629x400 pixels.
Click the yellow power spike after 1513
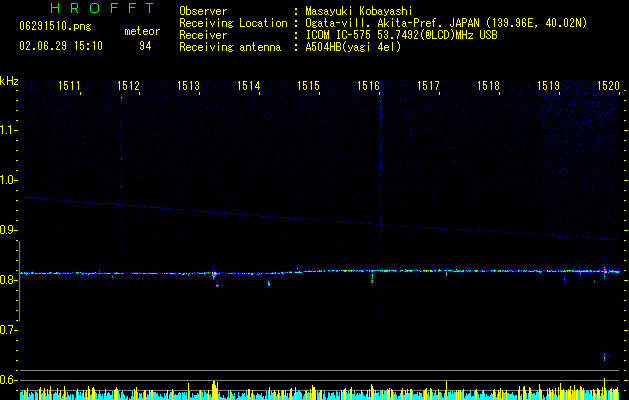coord(215,390)
